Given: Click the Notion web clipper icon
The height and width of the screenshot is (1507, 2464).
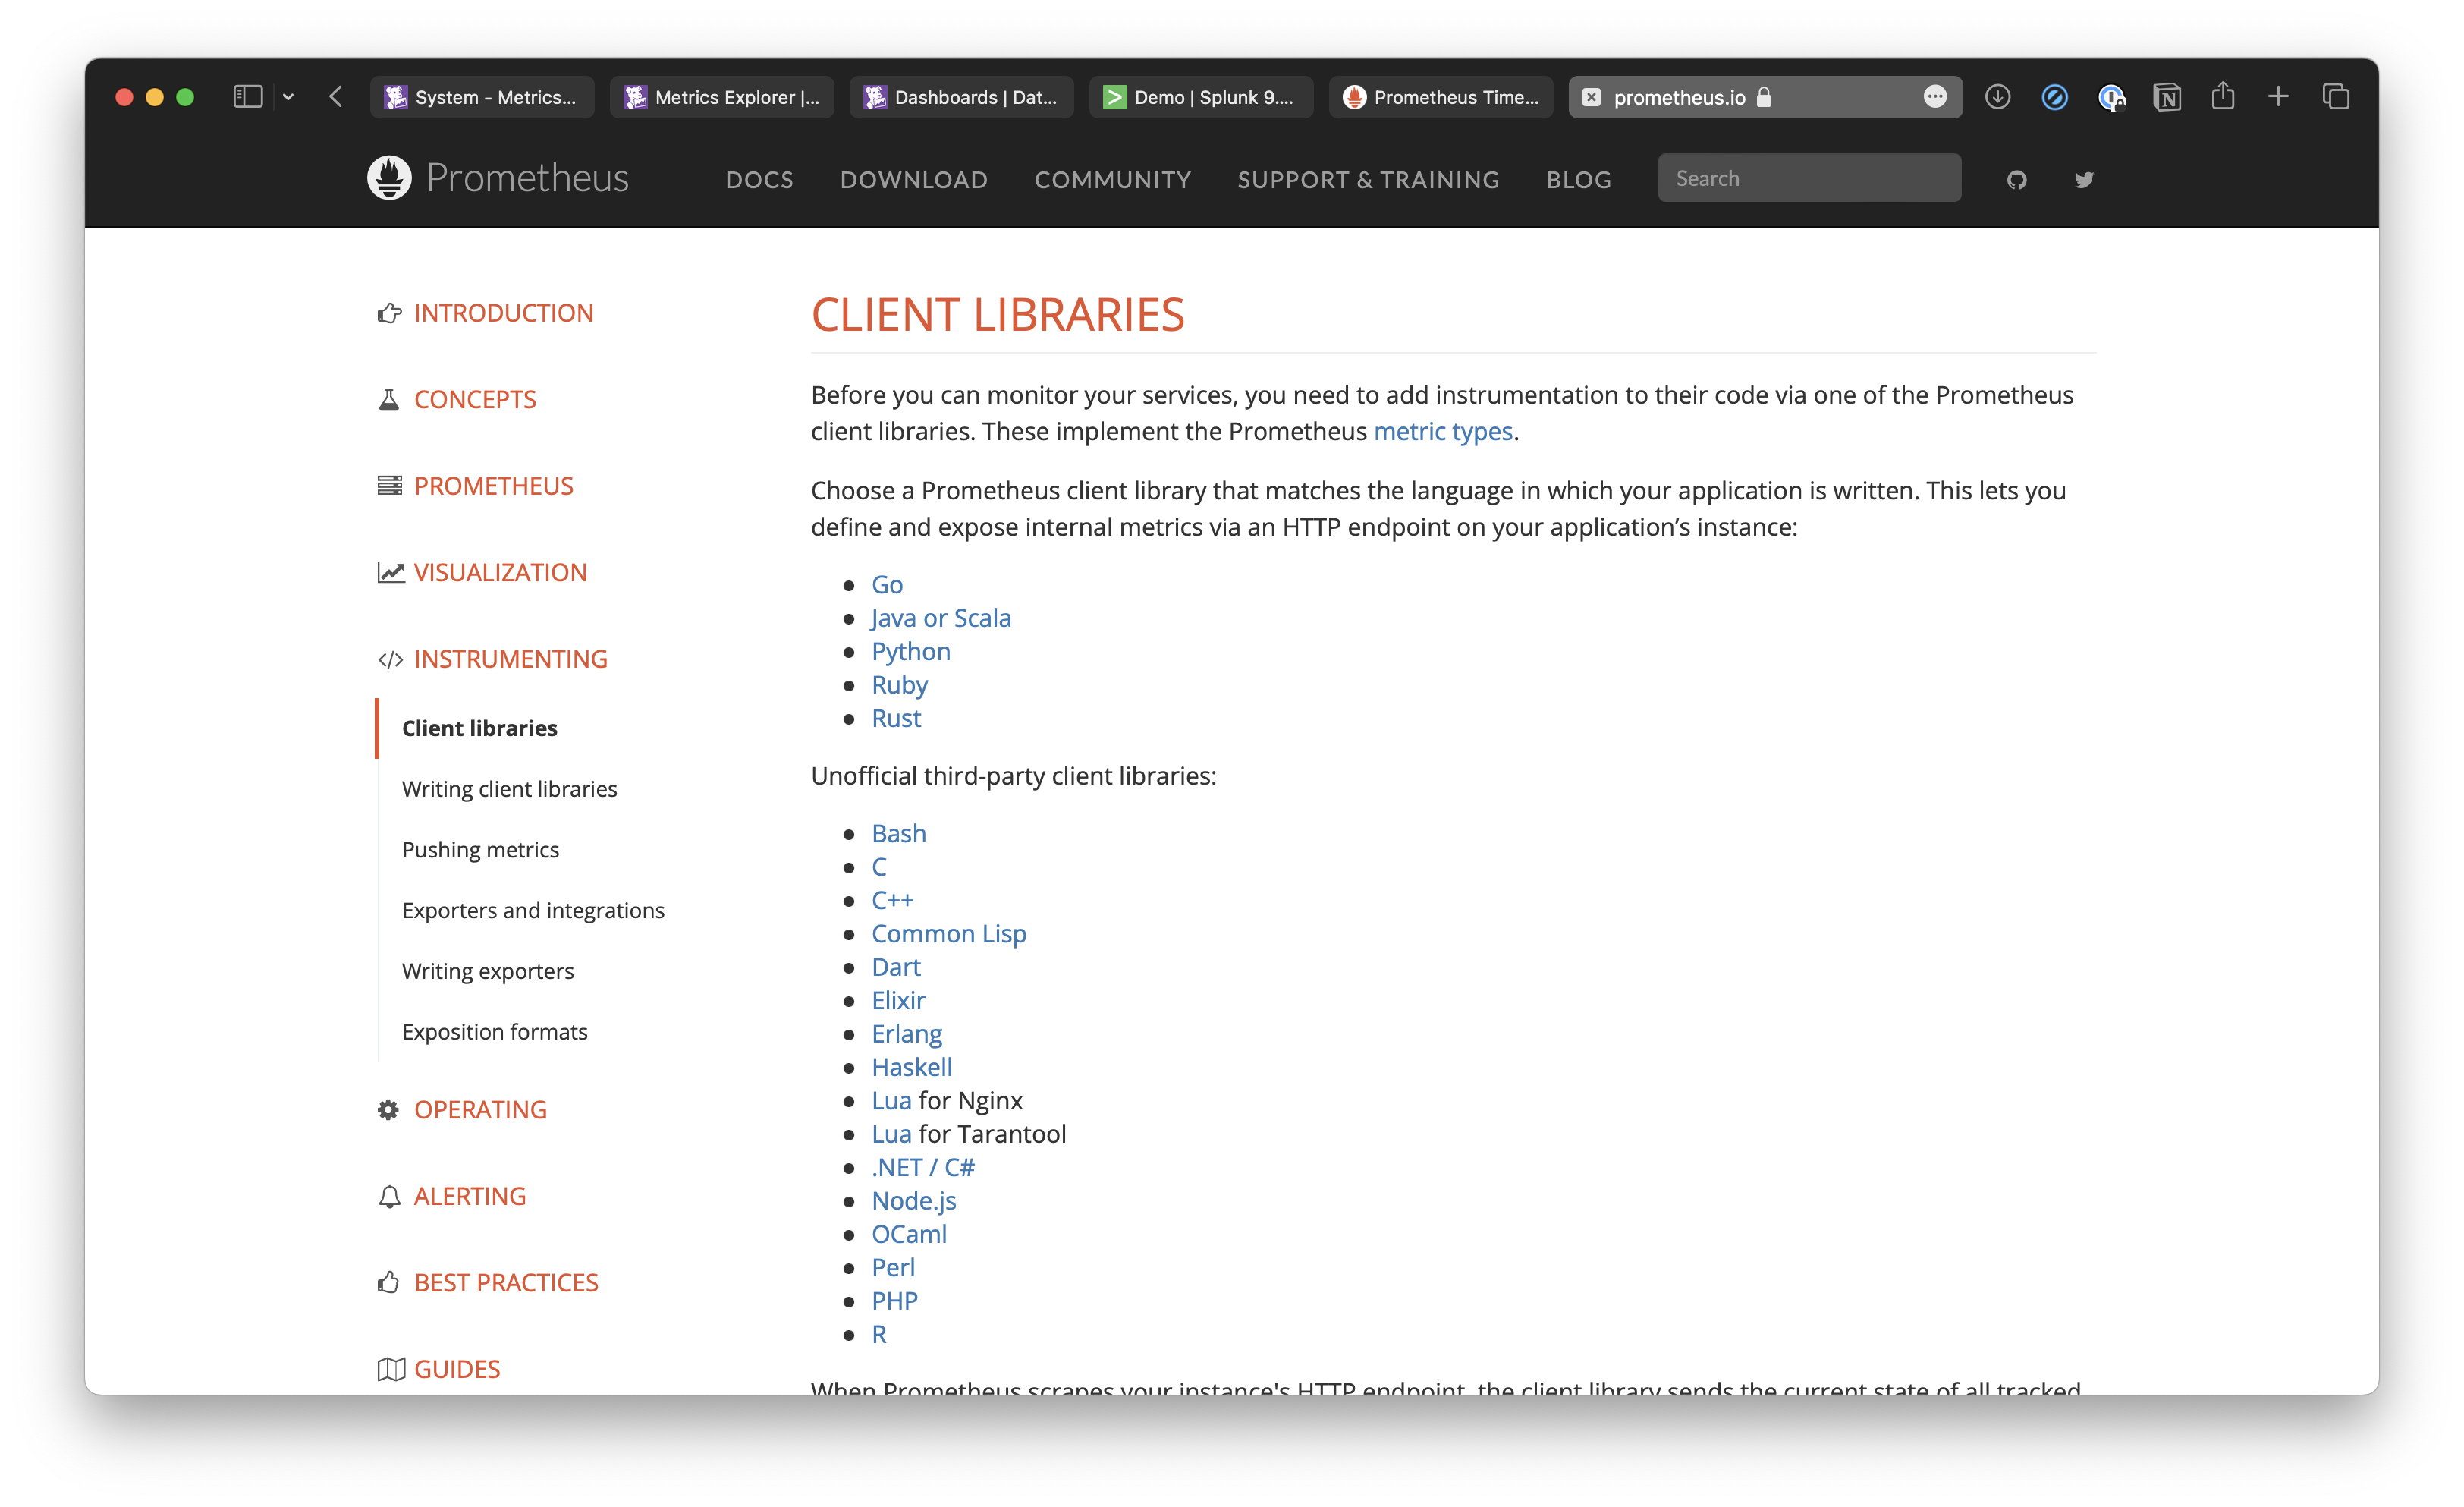Looking at the screenshot, I should (x=2167, y=97).
